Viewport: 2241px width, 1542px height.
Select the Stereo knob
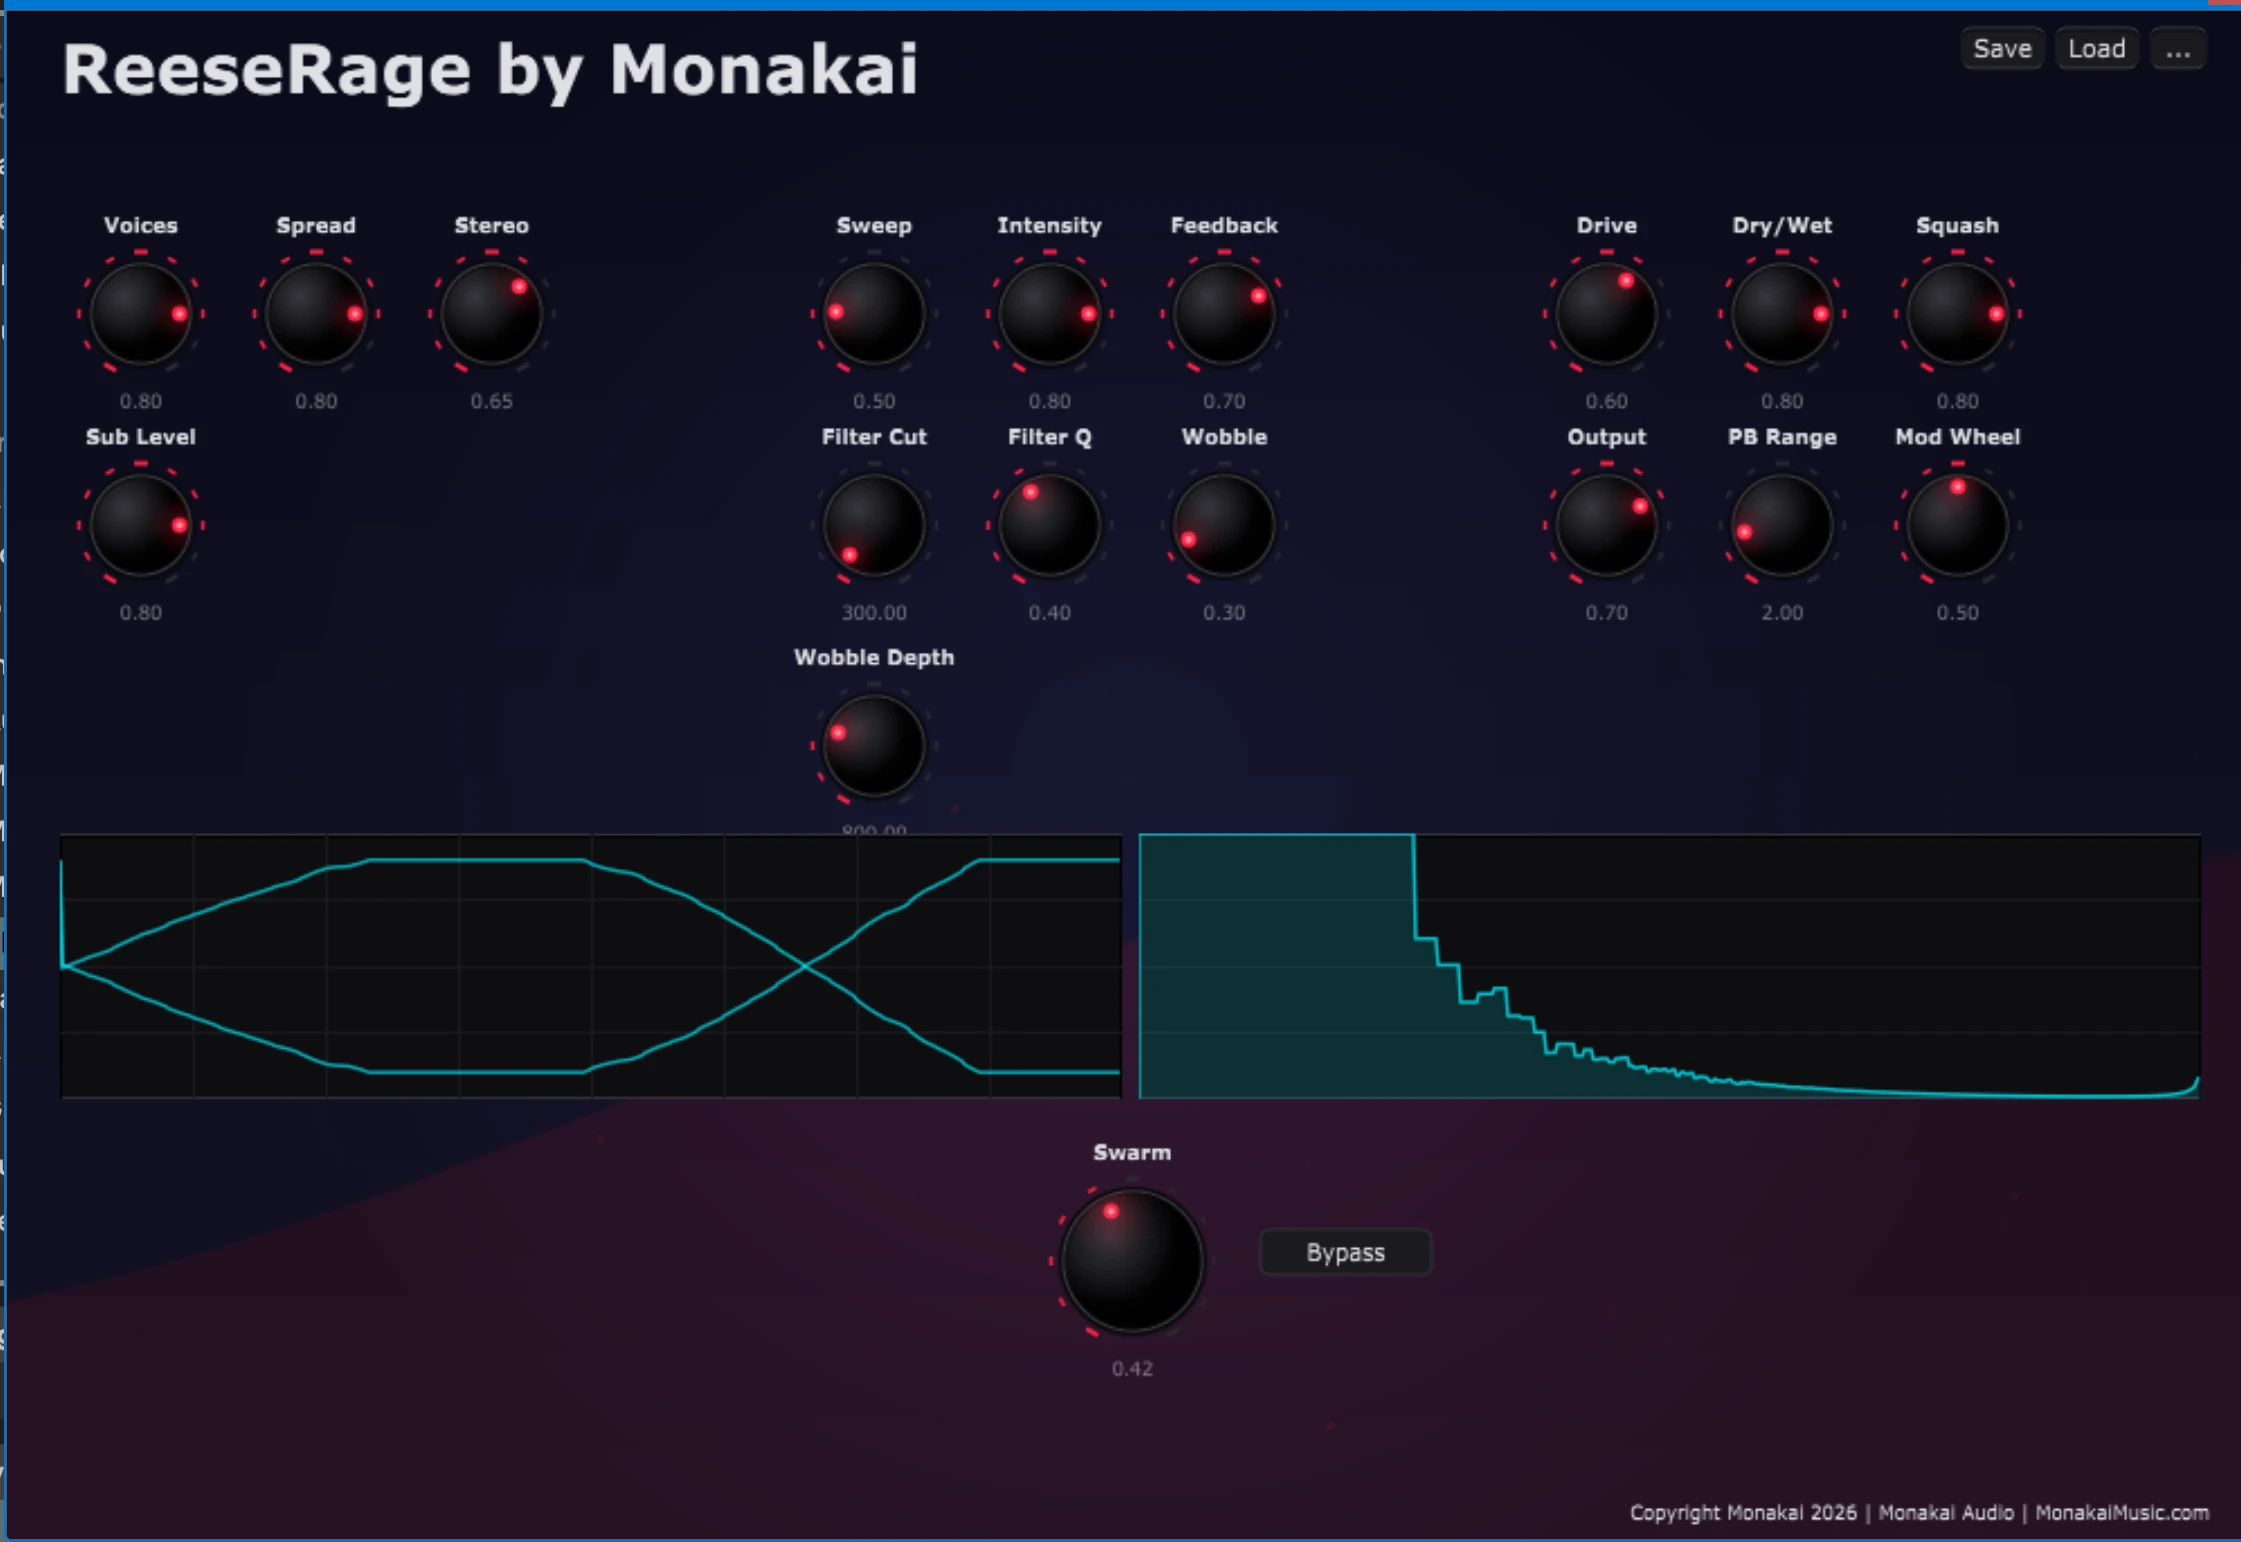point(491,314)
